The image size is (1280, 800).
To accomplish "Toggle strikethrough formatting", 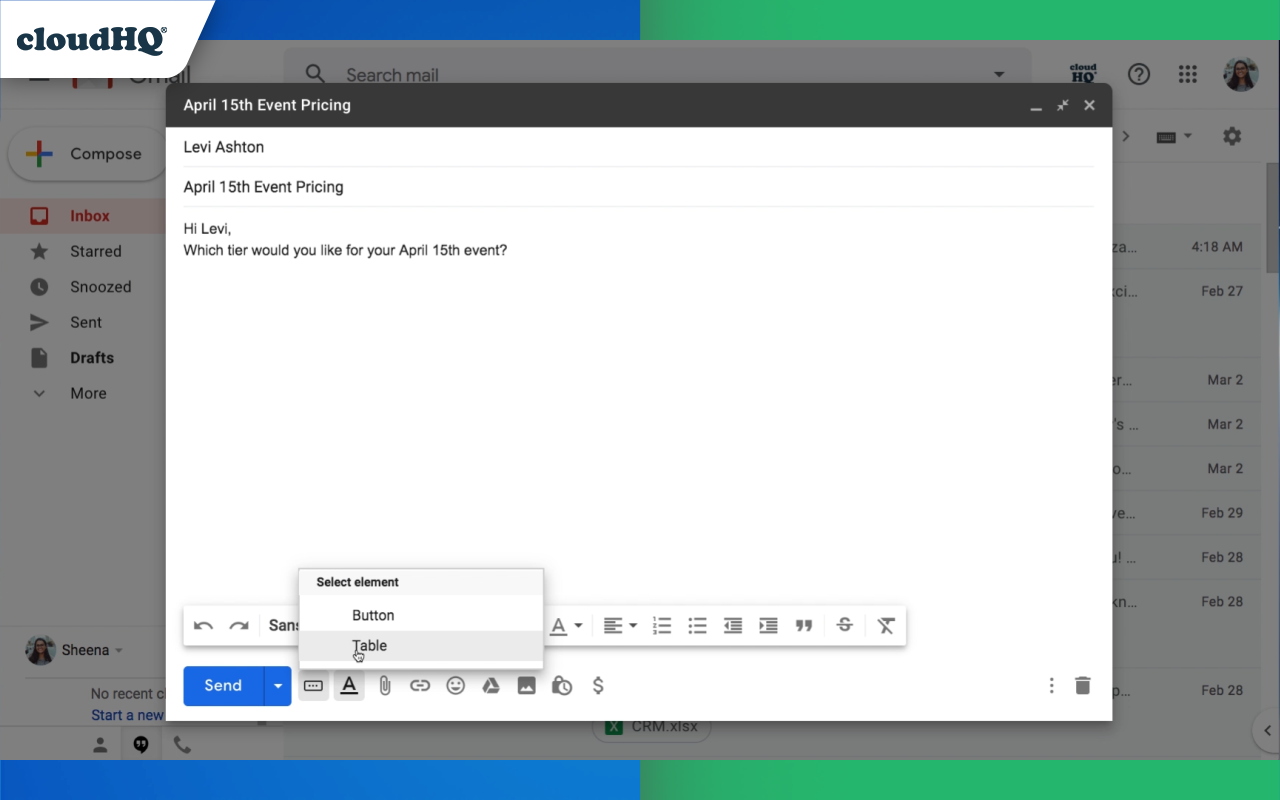I will pyautogui.click(x=844, y=625).
